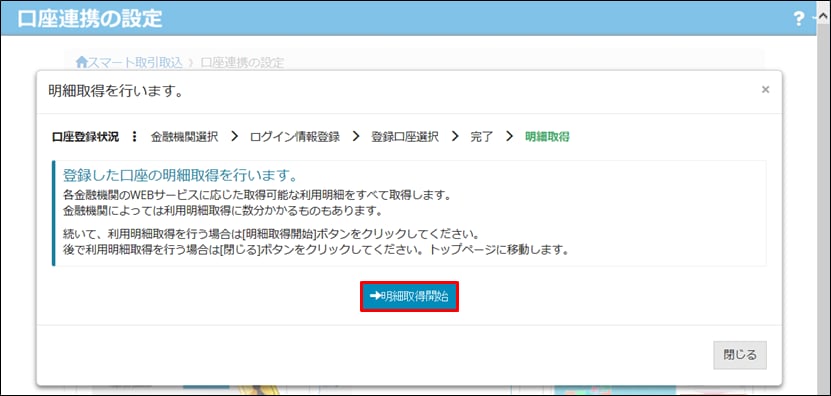Click the 口座連携の設定 breadcrumb text
Viewport: 831px width, 396px height.
coord(242,63)
